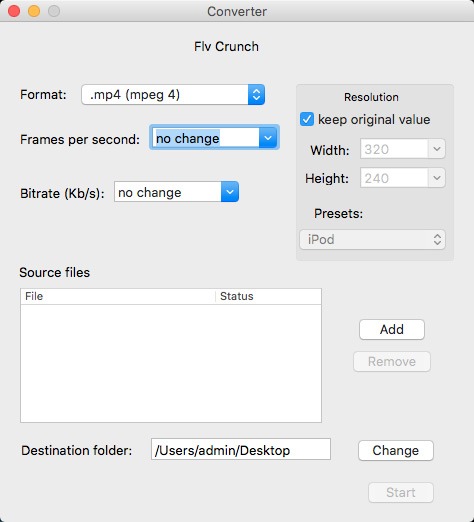
Task: Focus the Destination folder path field
Action: click(x=241, y=449)
